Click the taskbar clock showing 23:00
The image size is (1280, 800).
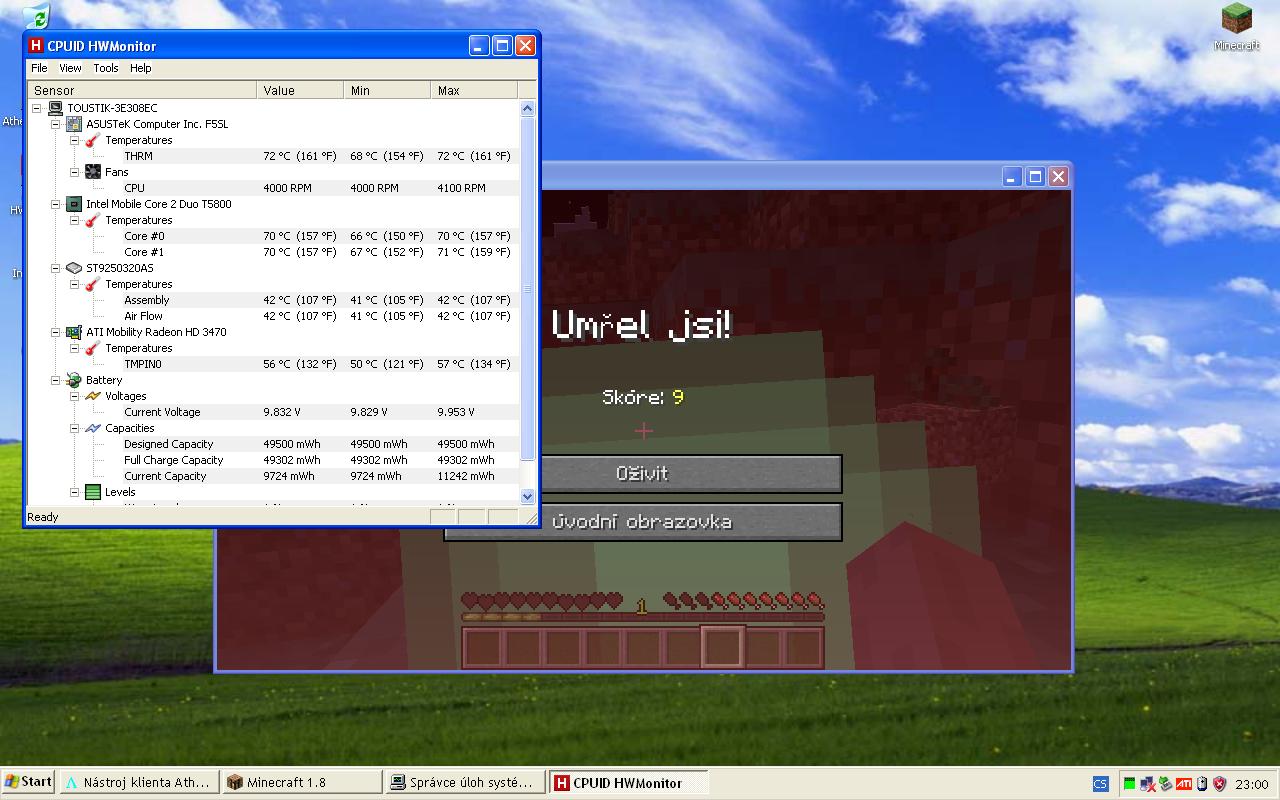click(x=1252, y=784)
